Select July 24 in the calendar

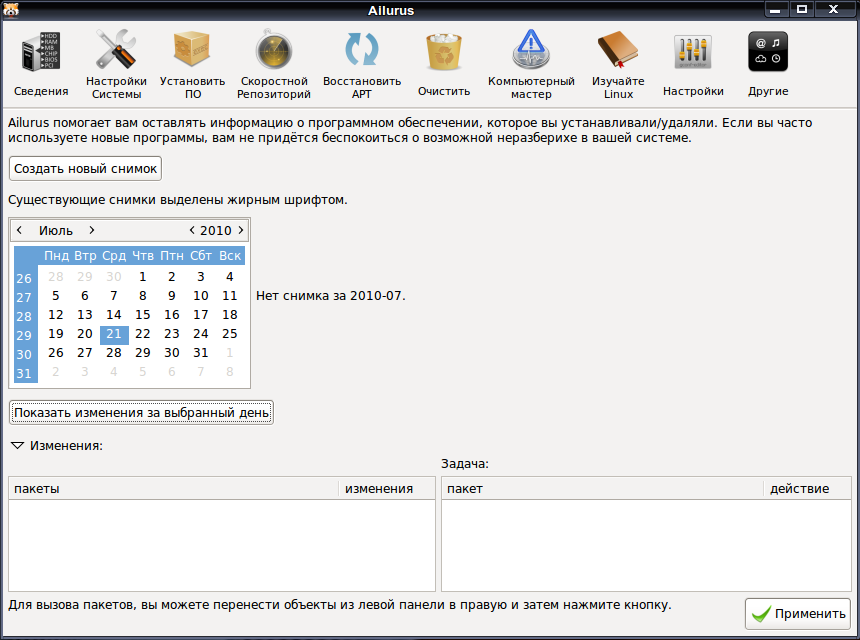(201, 333)
